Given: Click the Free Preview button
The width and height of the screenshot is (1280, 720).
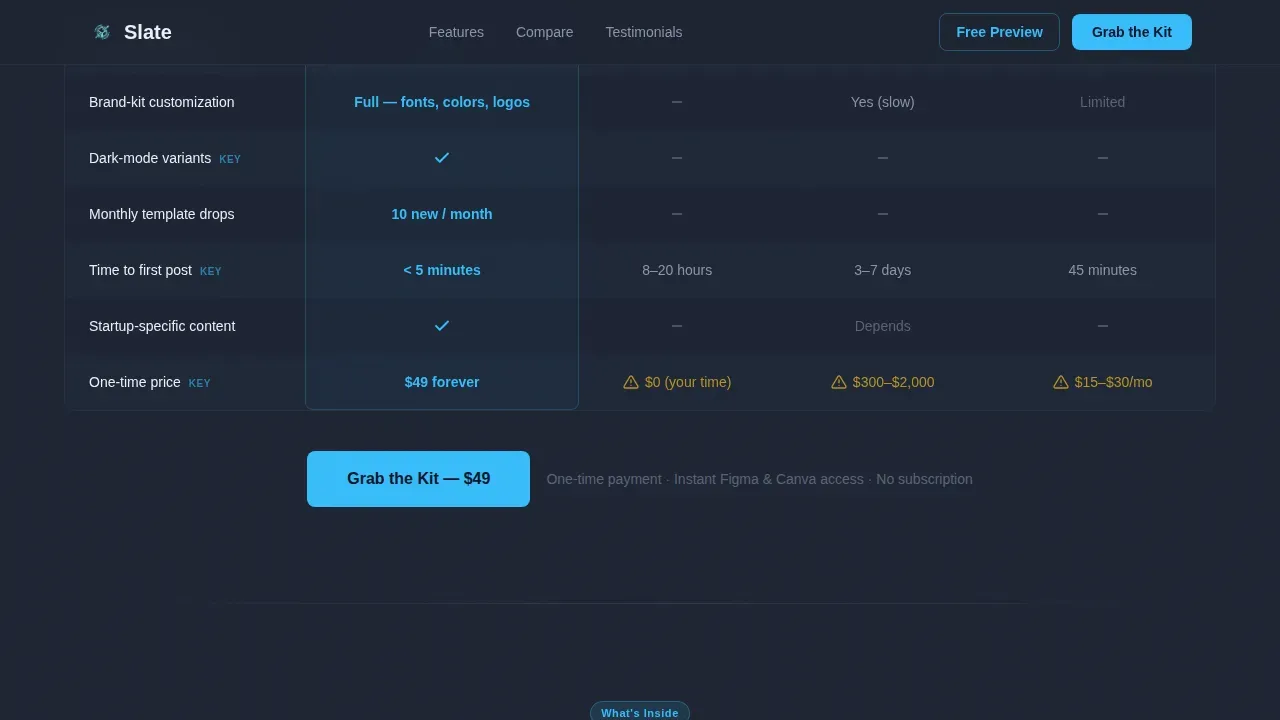Looking at the screenshot, I should pyautogui.click(x=999, y=32).
